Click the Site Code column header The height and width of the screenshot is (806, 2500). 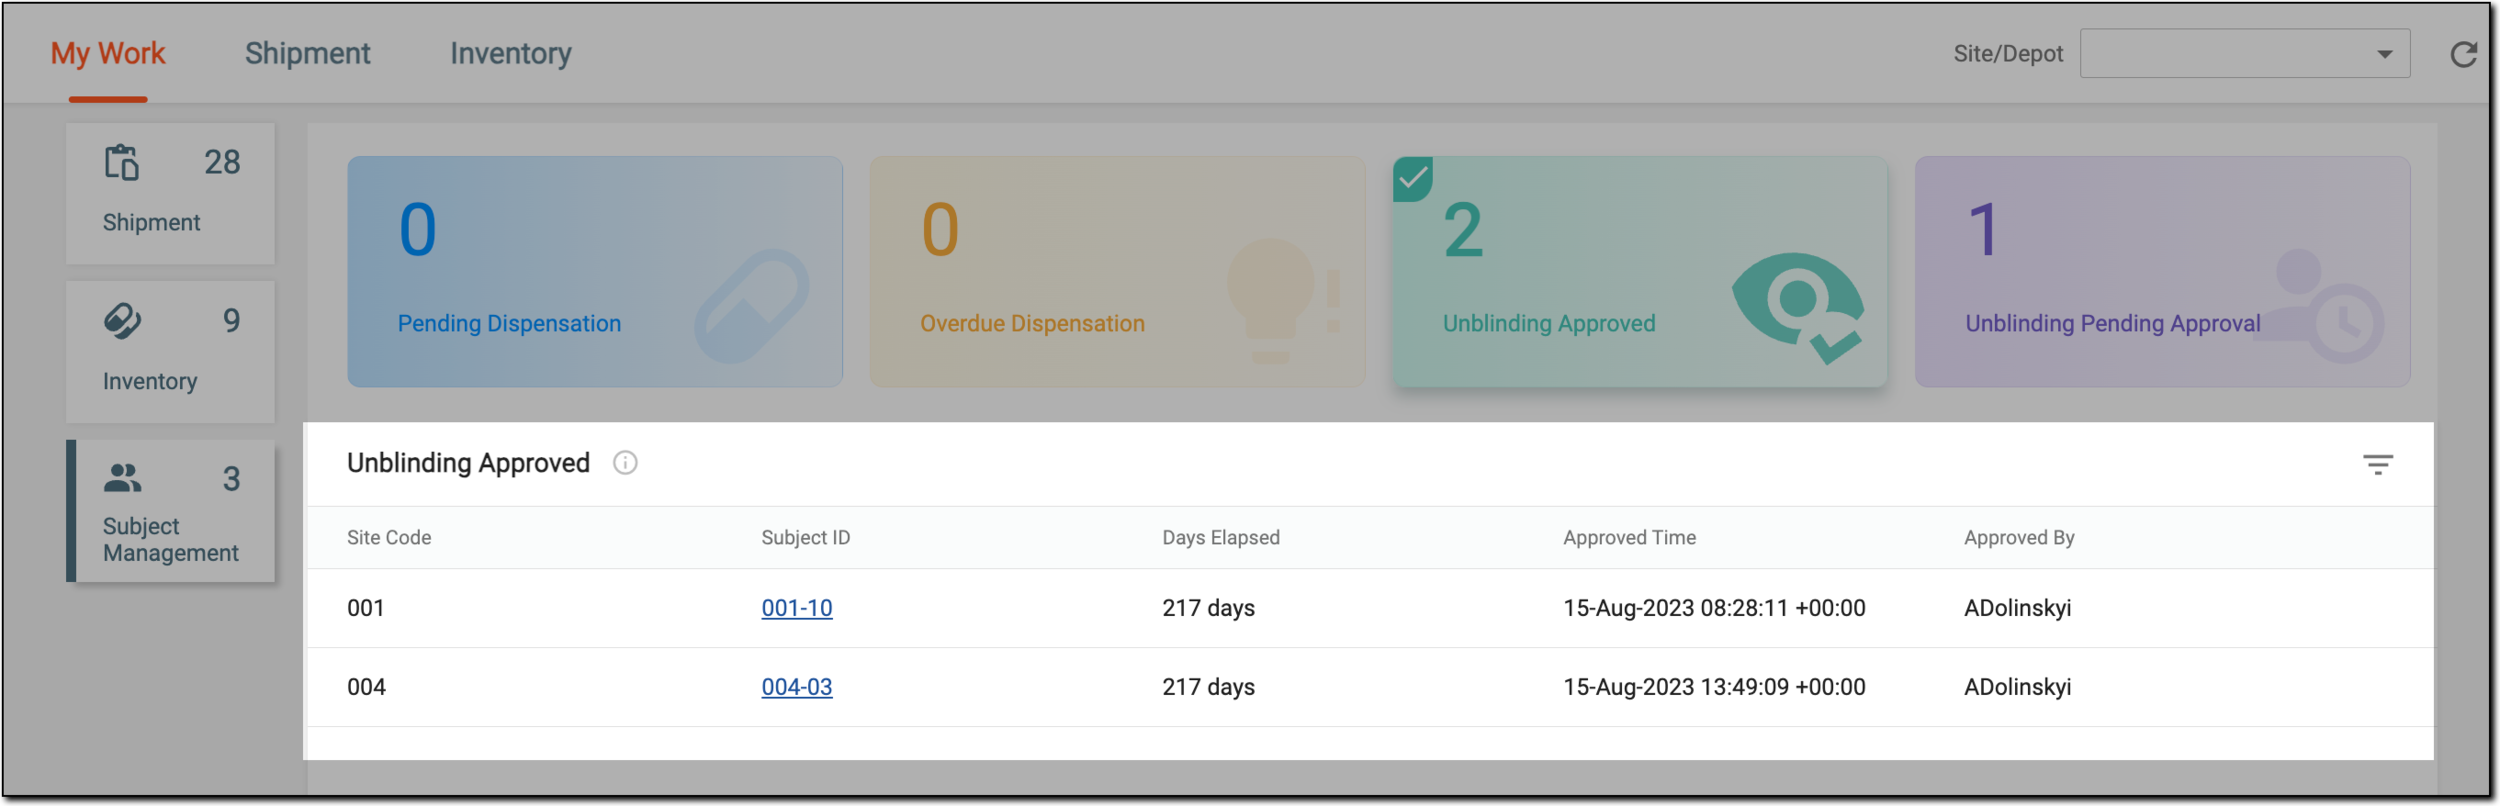tap(389, 538)
